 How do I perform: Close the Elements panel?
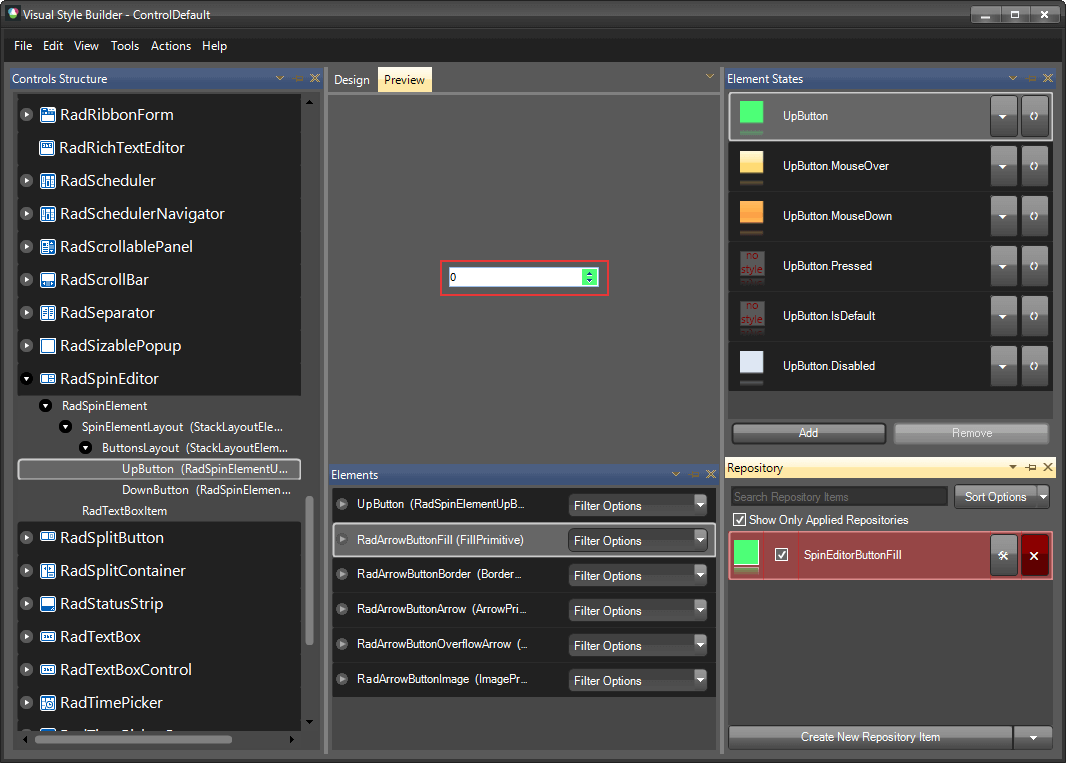click(x=710, y=474)
